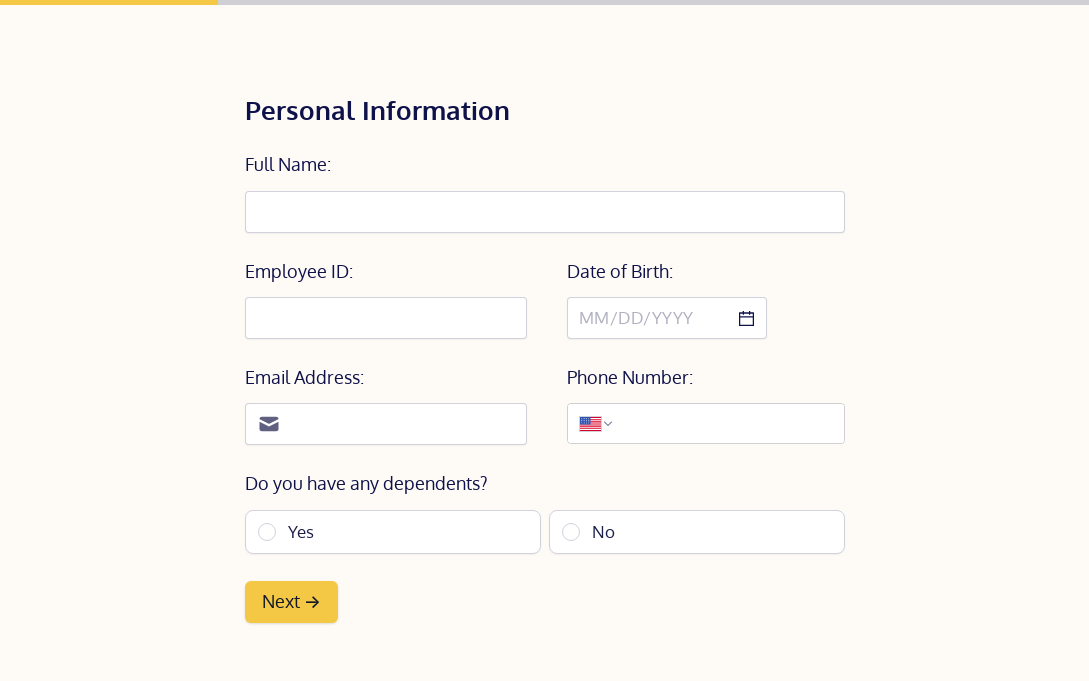1089x681 pixels.
Task: Select the No radio button for dependents
Action: tap(571, 532)
